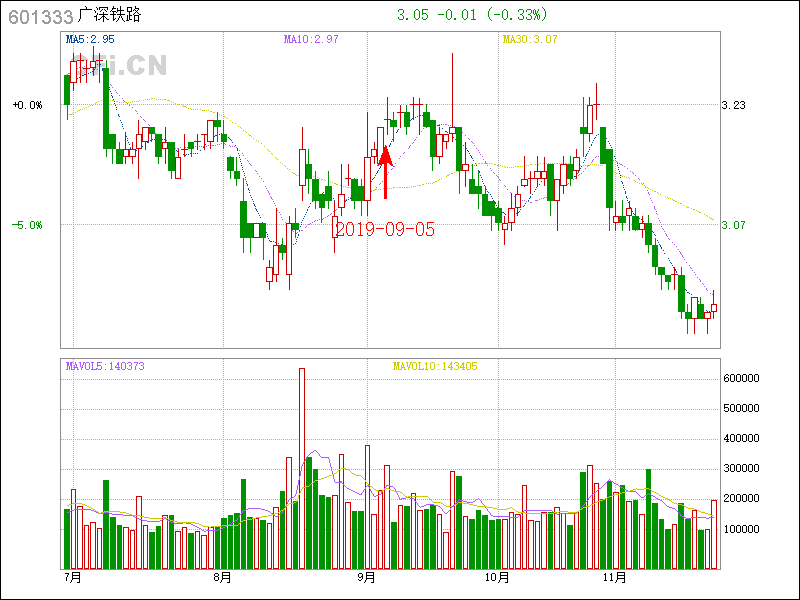Jump to 8月 on the time axis

(x=222, y=578)
